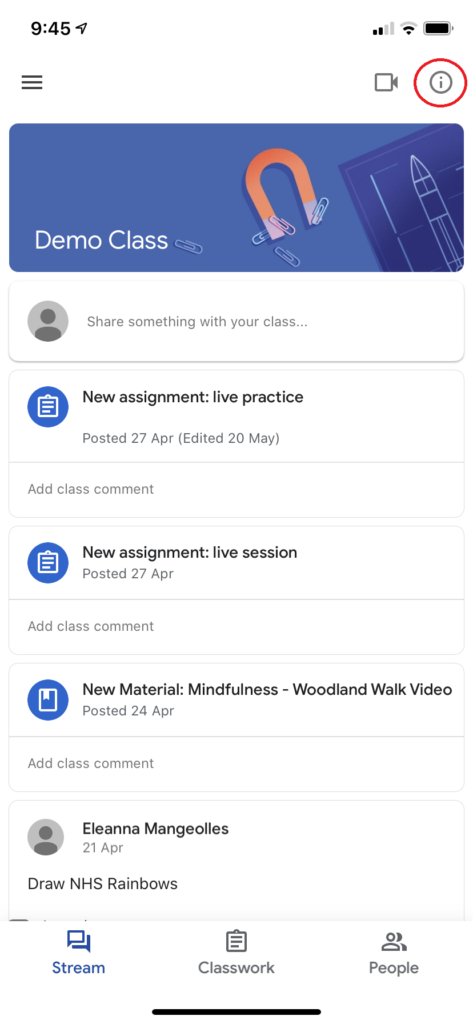This screenshot has width=473, height=1024.
Task: Open the hamburger navigation menu
Action: (32, 82)
